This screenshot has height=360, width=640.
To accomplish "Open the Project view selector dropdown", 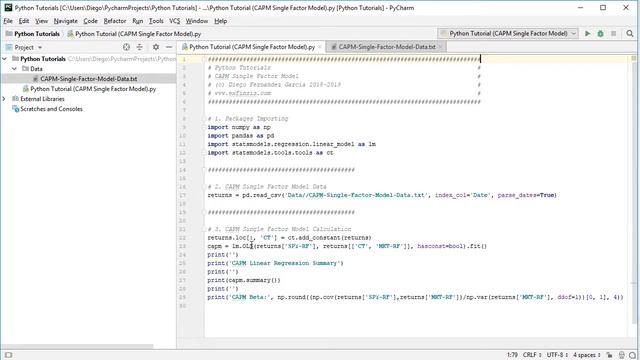I will coord(40,47).
